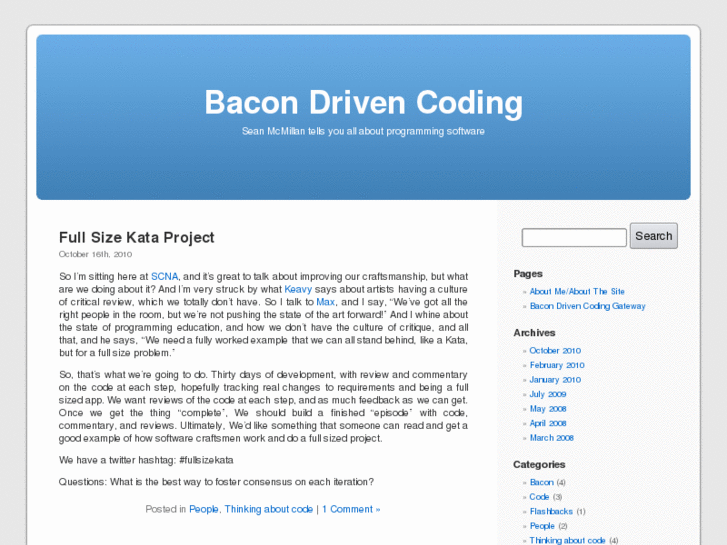
Task: Open the Full Size Kata Project post
Action: coord(136,237)
